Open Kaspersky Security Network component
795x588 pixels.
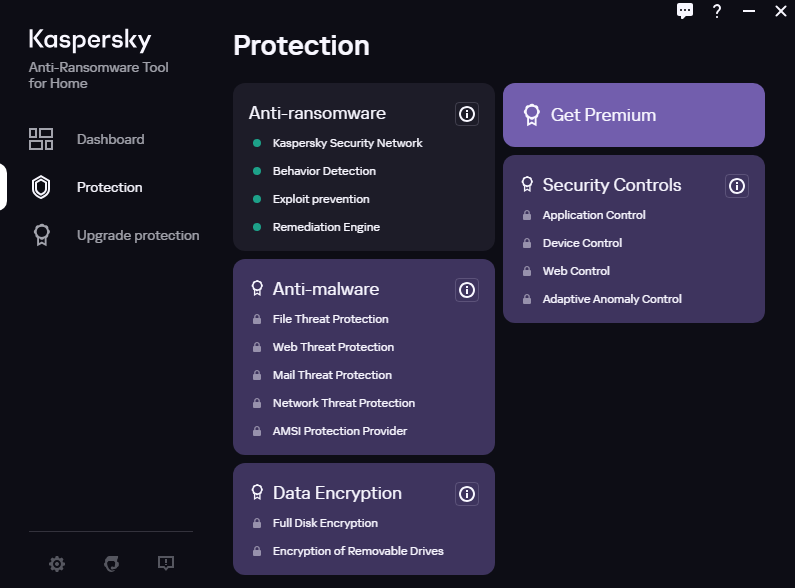click(347, 143)
